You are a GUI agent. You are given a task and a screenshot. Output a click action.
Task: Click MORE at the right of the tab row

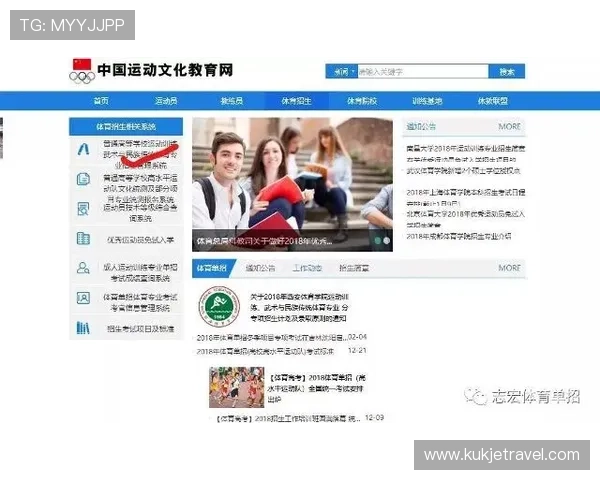tap(509, 268)
